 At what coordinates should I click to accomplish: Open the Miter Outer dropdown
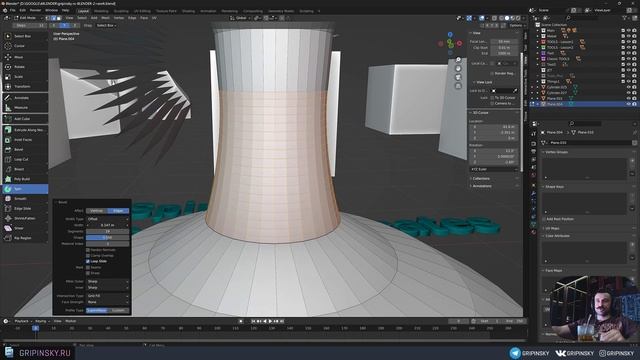pyautogui.click(x=108, y=282)
